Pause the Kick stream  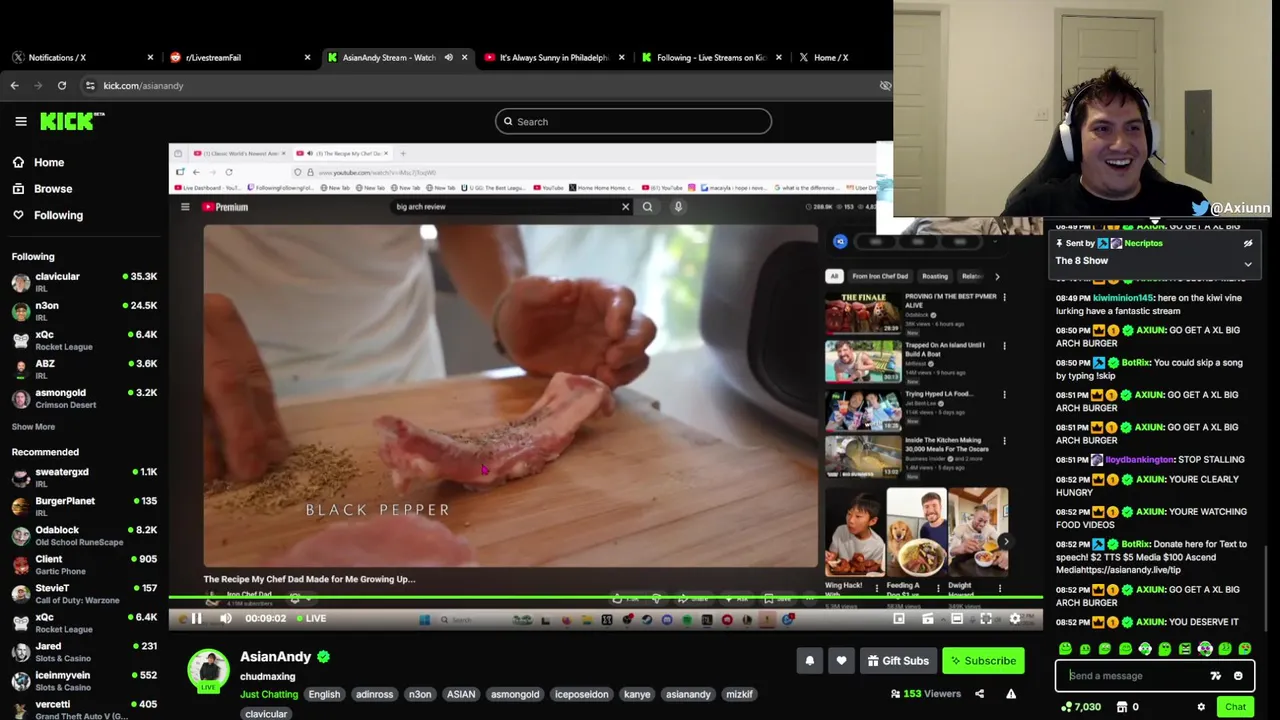point(196,619)
